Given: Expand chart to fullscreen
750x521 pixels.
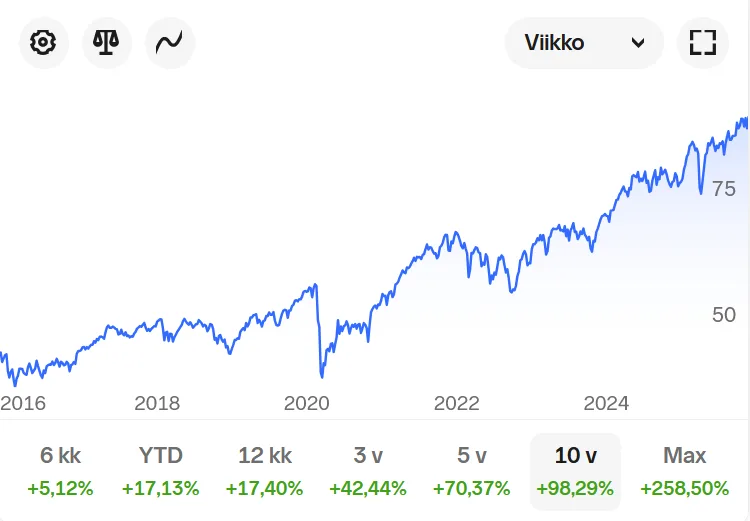Looking at the screenshot, I should click(x=703, y=43).
